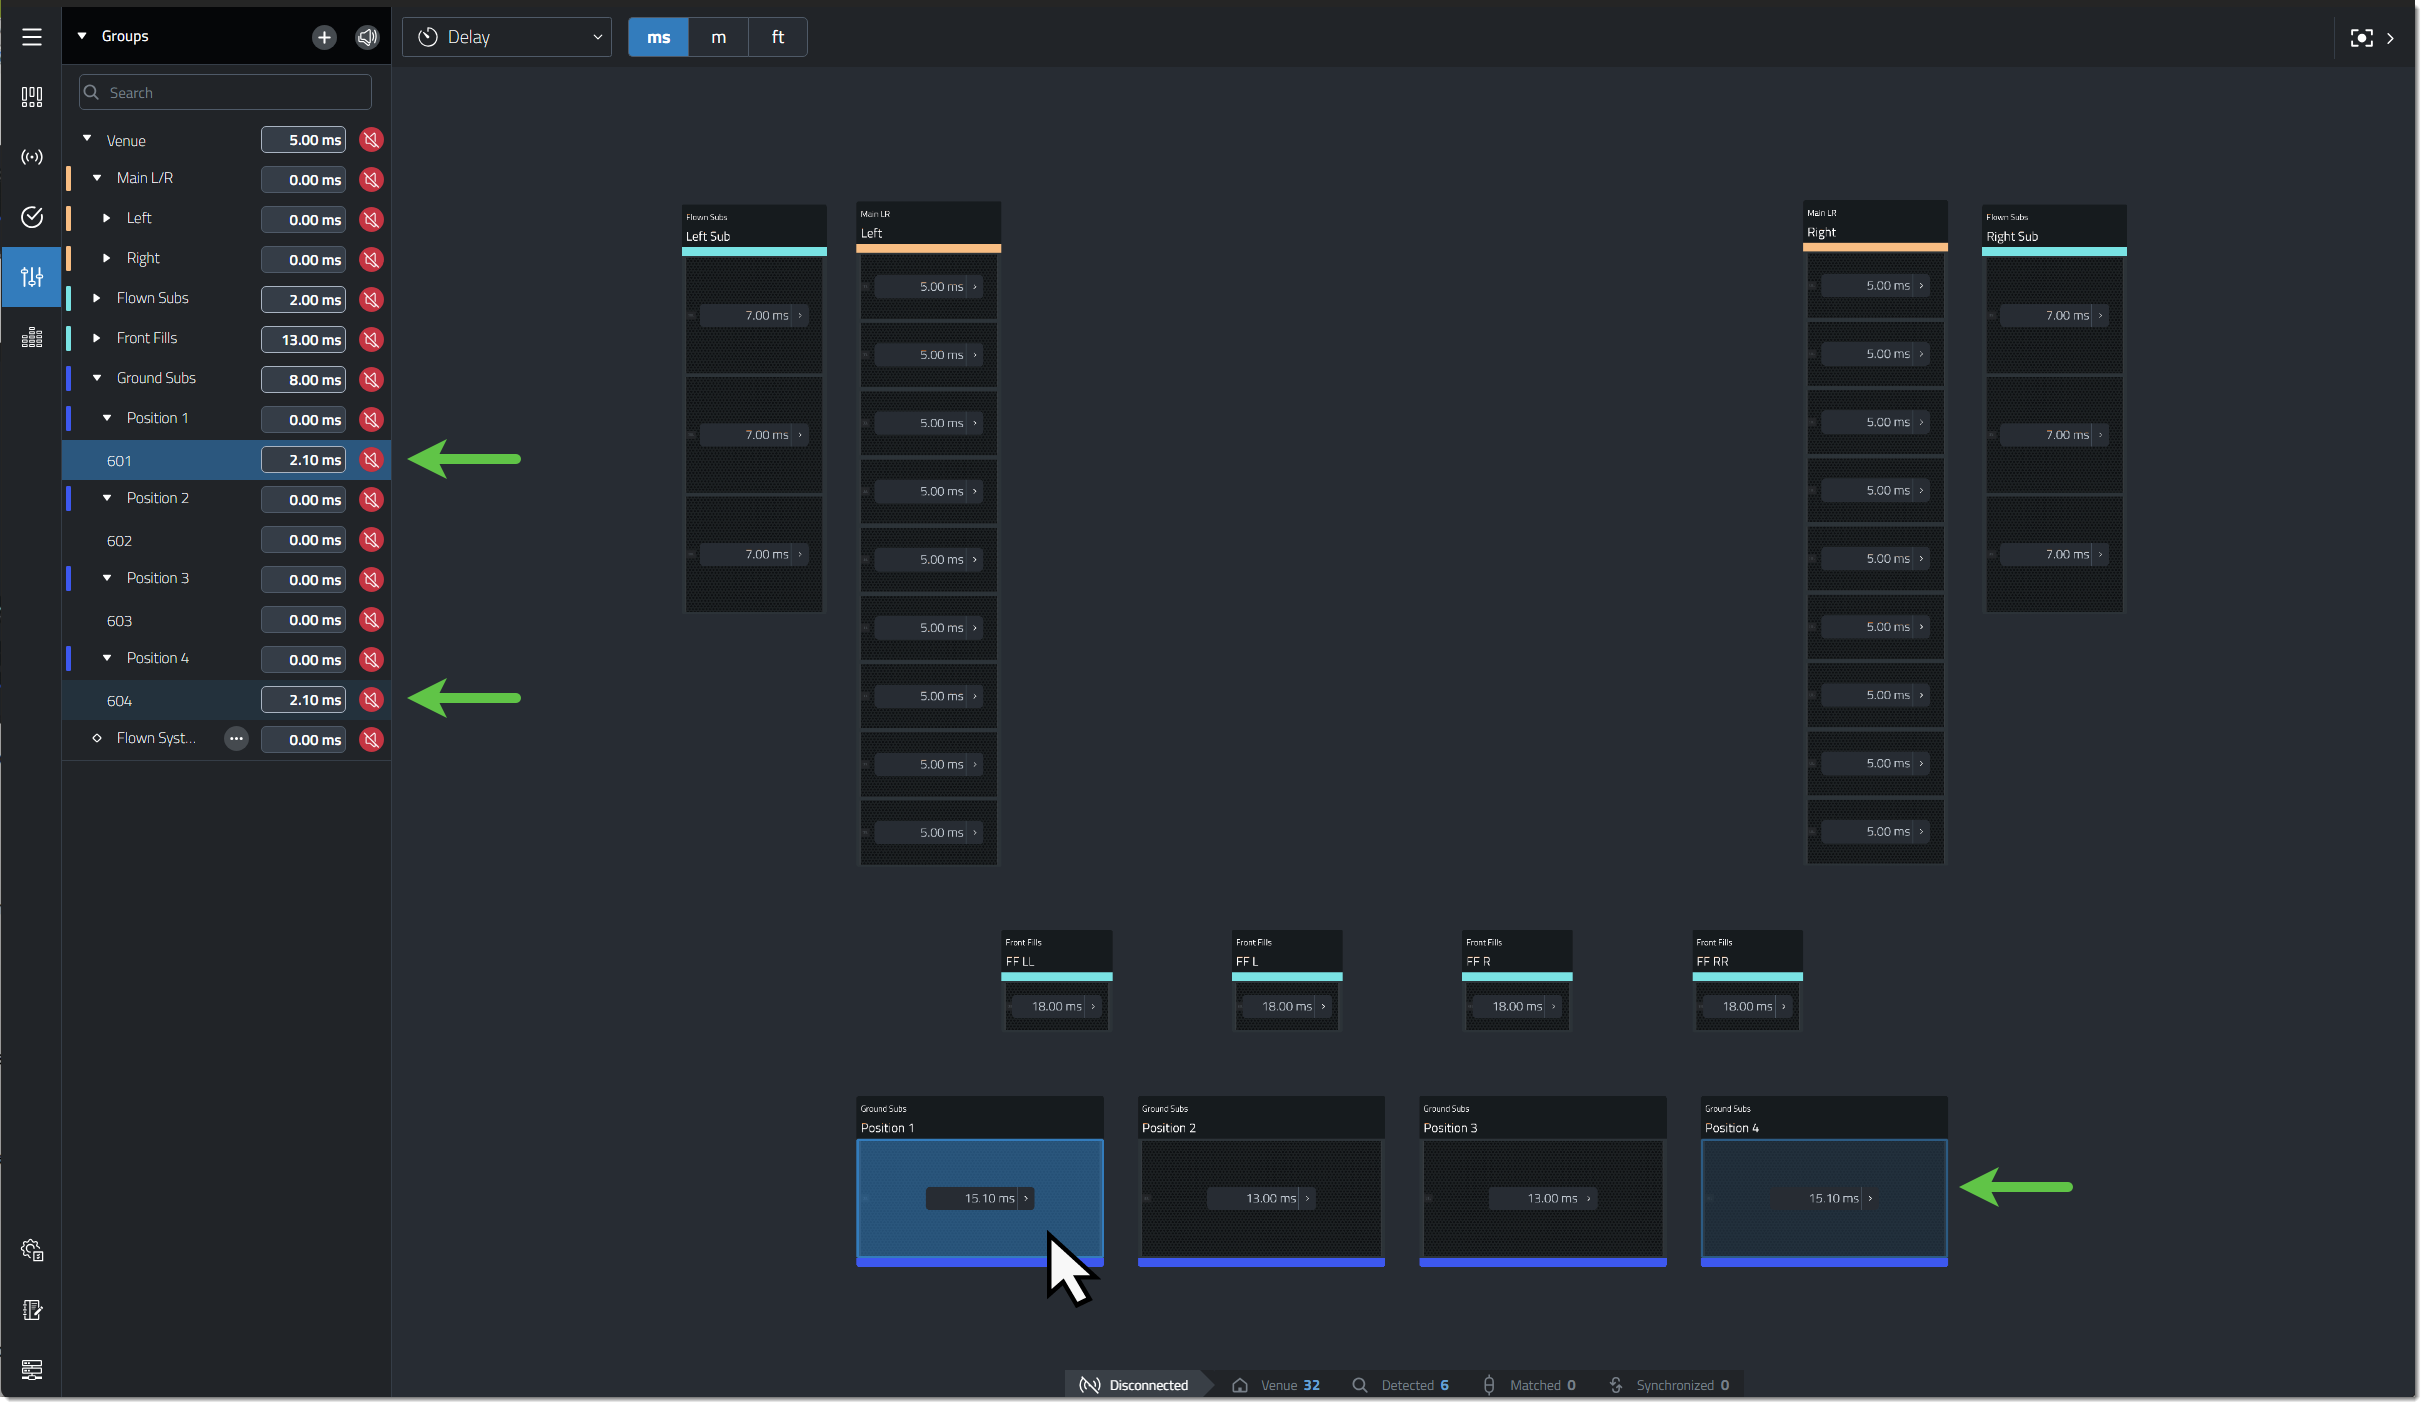Open the array overview sidebar icon
Image resolution: width=2425 pixels, height=1407 pixels.
point(32,97)
